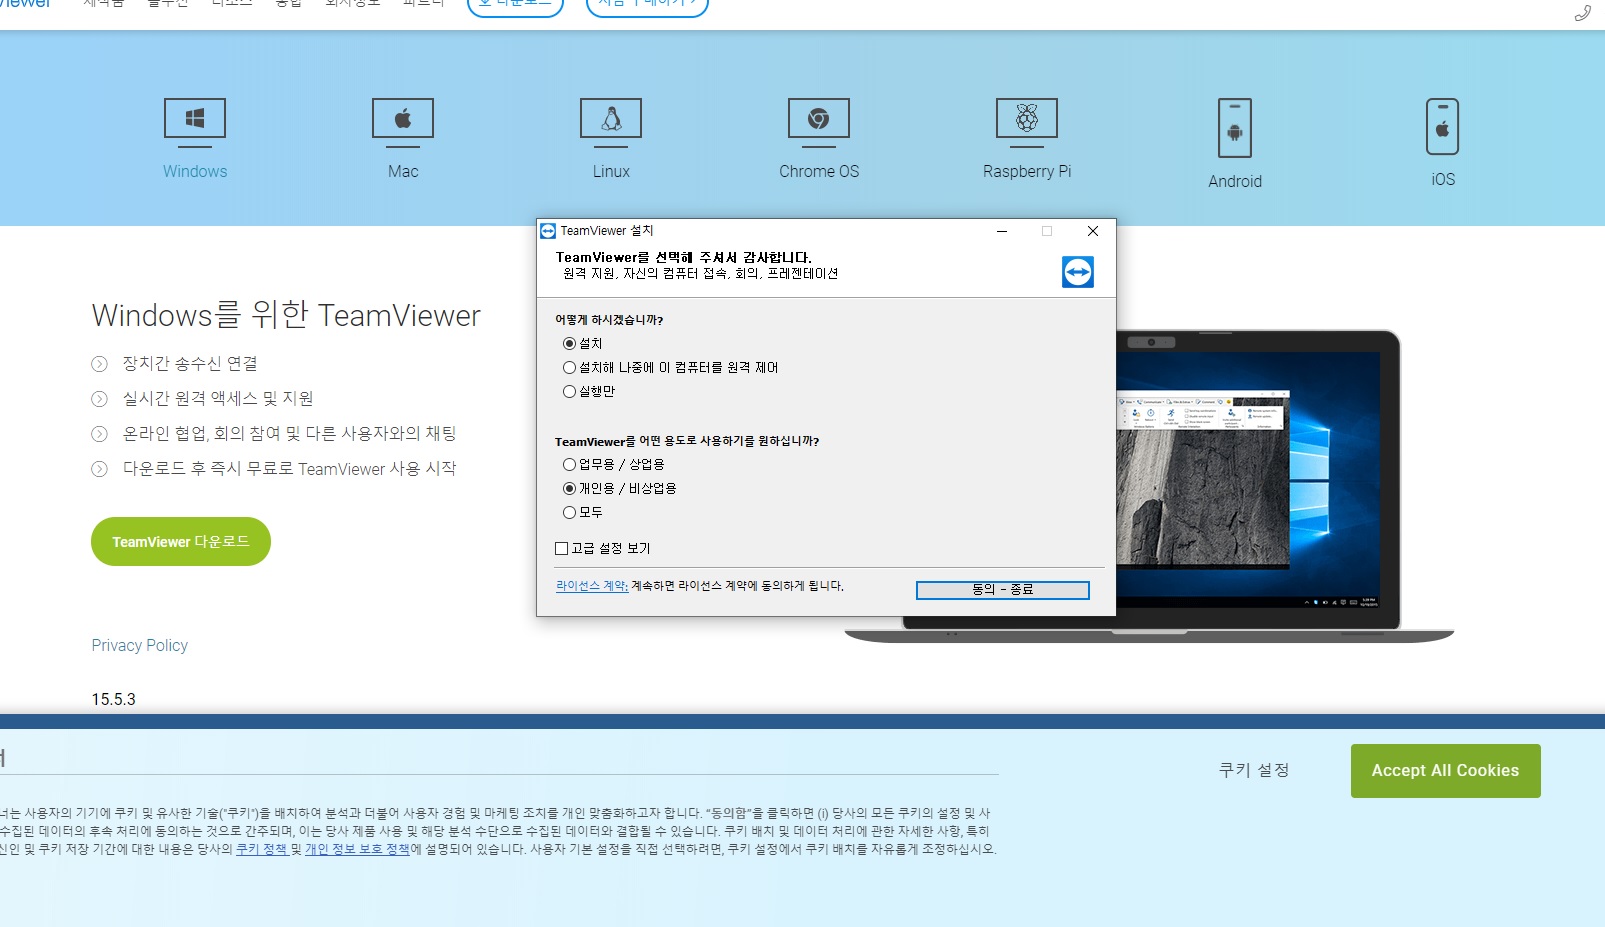This screenshot has width=1605, height=927.
Task: Click the Mac label under platform icons
Action: (403, 171)
